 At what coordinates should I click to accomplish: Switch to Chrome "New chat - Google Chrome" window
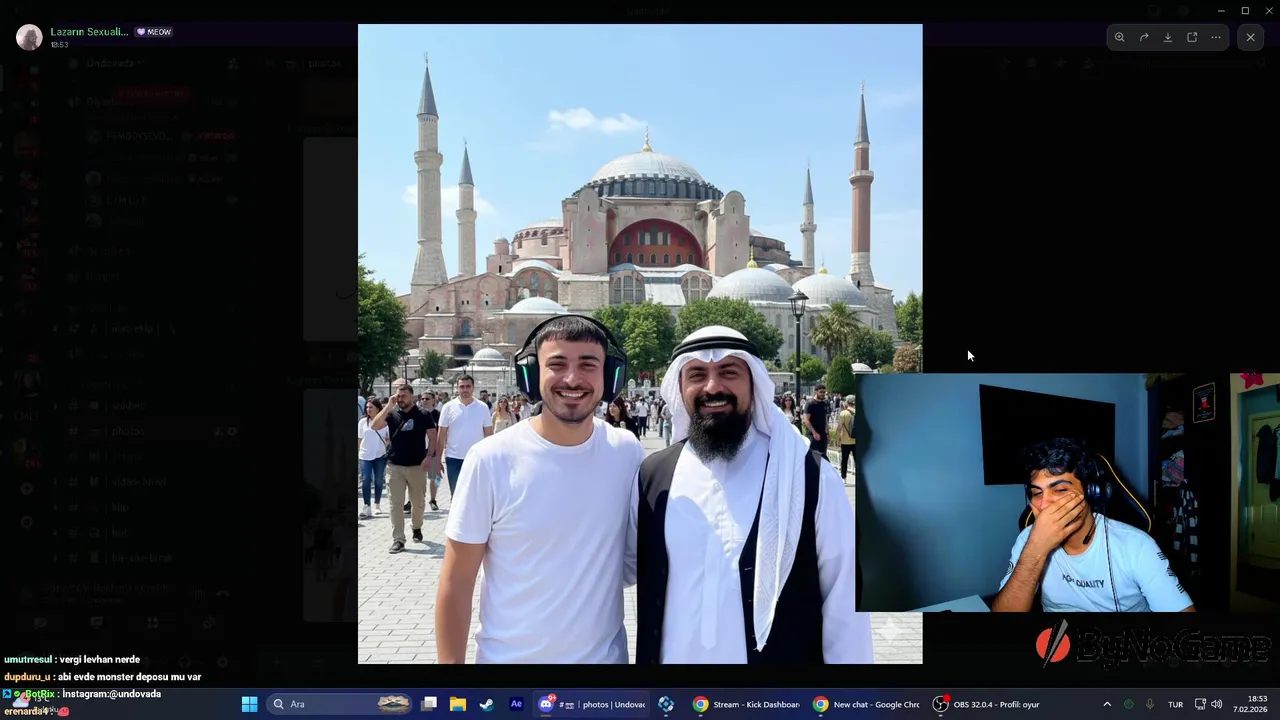[866, 704]
